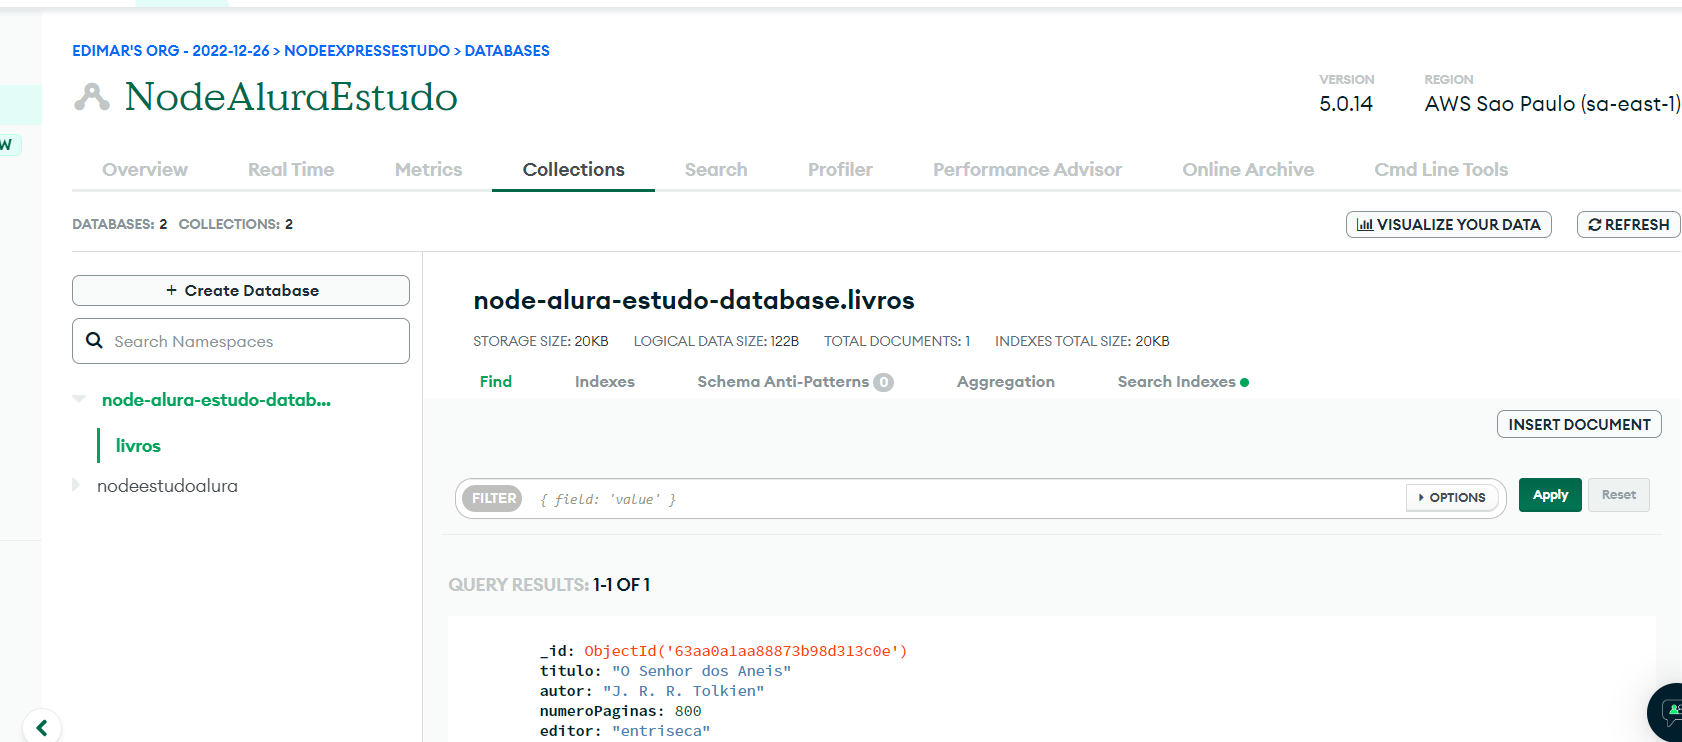Open Cmd Line Tools tab
The width and height of the screenshot is (1682, 742).
click(x=1441, y=170)
